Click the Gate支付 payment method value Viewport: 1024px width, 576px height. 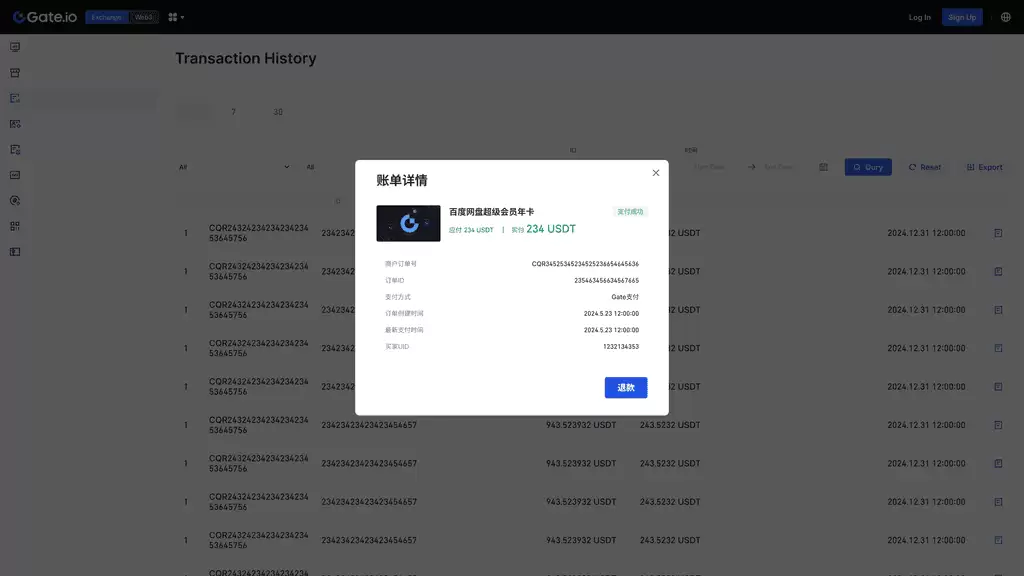pos(625,297)
